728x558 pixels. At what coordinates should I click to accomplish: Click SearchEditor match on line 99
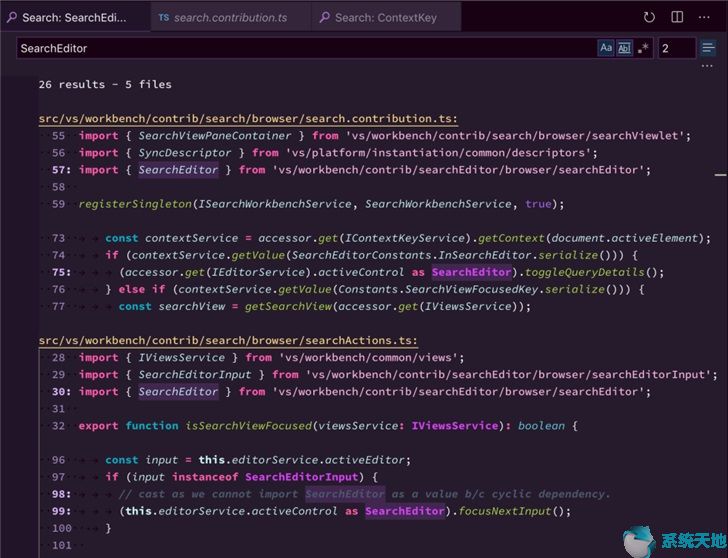click(405, 511)
